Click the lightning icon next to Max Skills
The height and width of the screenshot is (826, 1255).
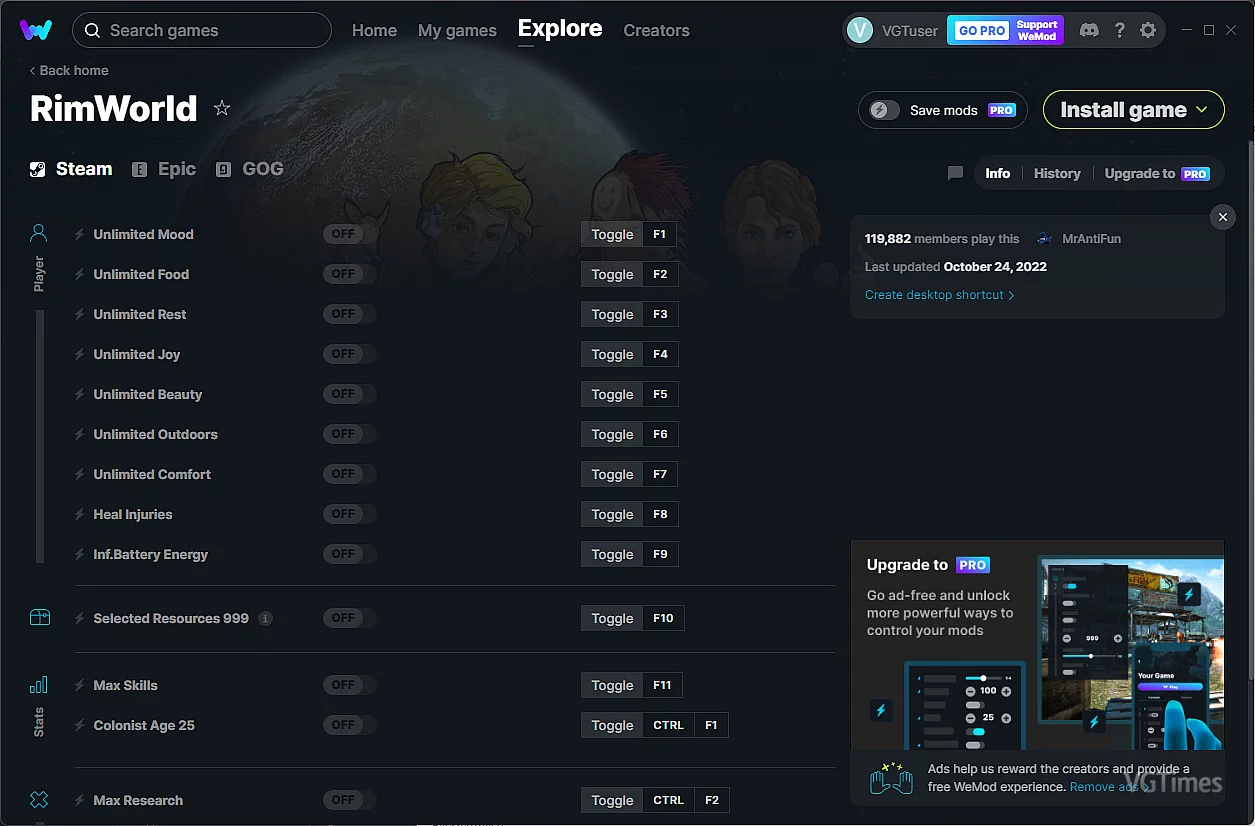[x=79, y=685]
